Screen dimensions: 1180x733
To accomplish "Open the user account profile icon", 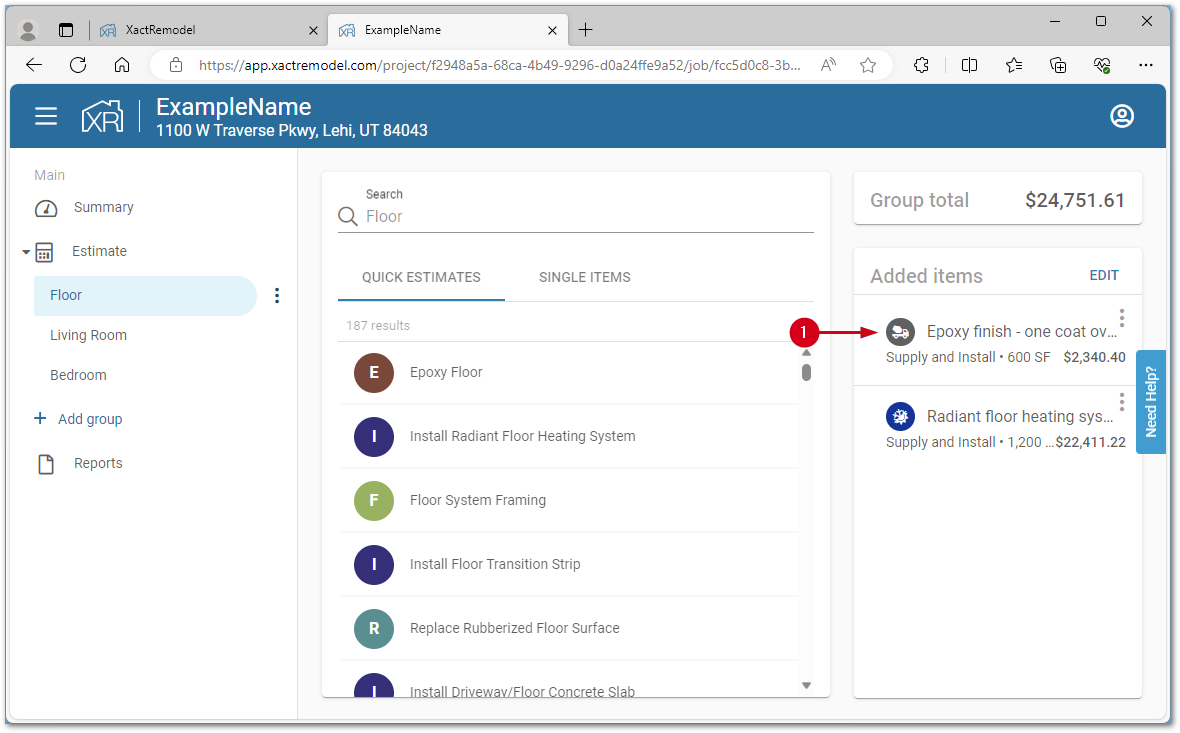I will [1122, 117].
